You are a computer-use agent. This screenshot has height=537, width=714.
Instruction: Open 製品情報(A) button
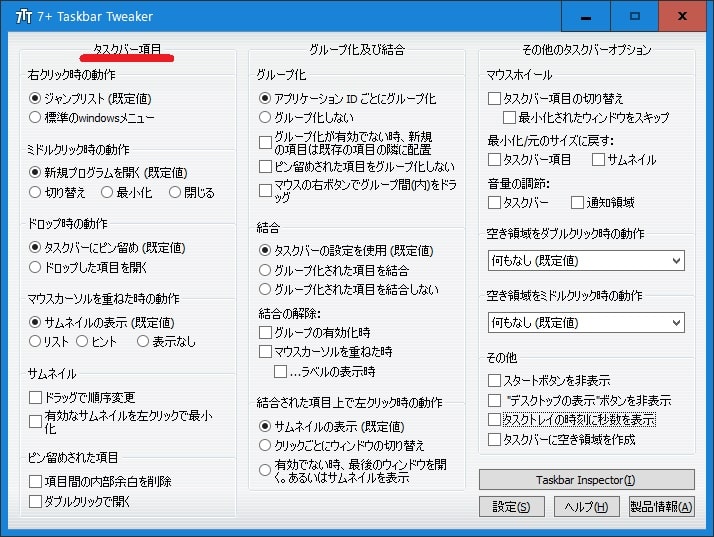pyautogui.click(x=662, y=506)
